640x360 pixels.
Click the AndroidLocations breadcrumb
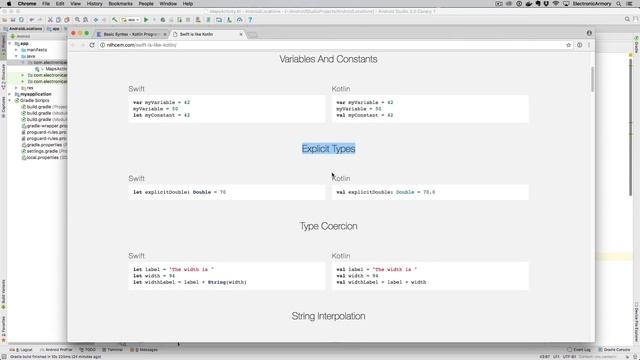coord(23,29)
